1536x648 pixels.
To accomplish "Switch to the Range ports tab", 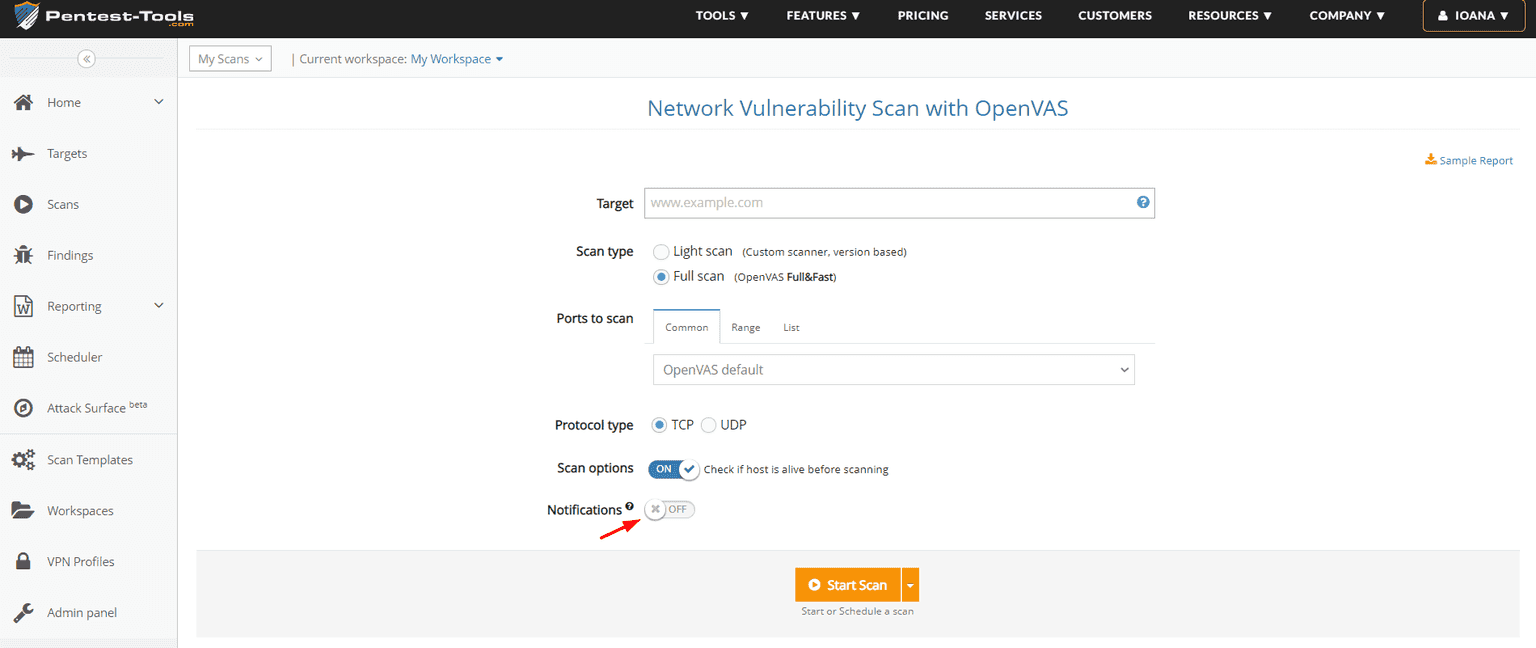I will (745, 328).
